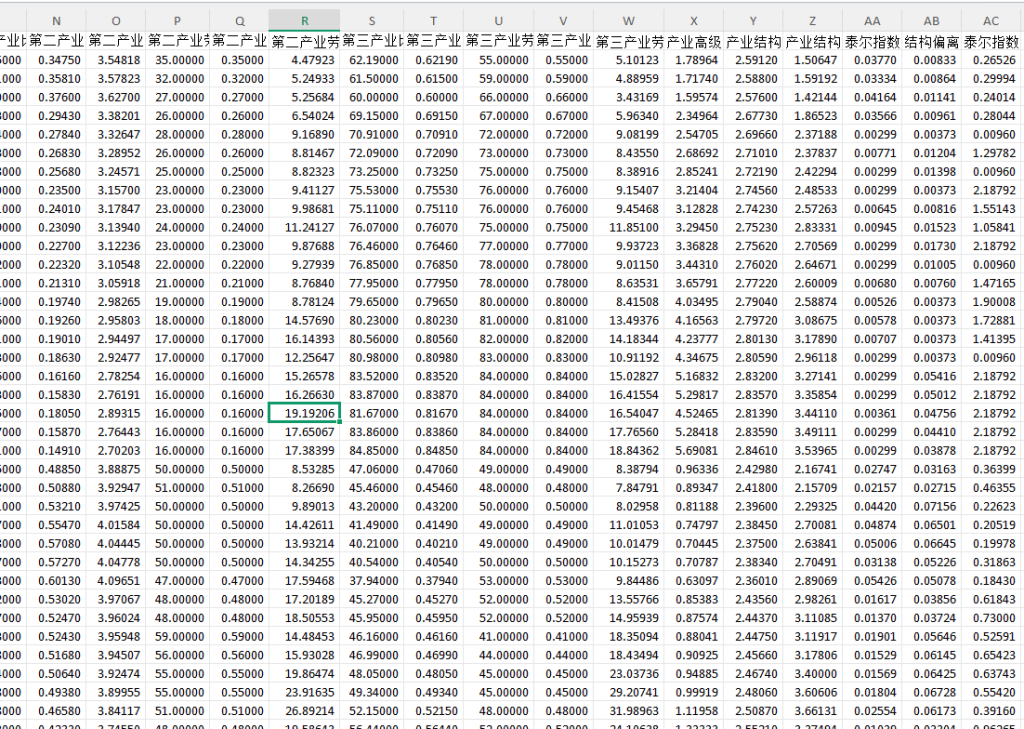Click the selected cell 19.19206
The image size is (1024, 729).
(304, 413)
